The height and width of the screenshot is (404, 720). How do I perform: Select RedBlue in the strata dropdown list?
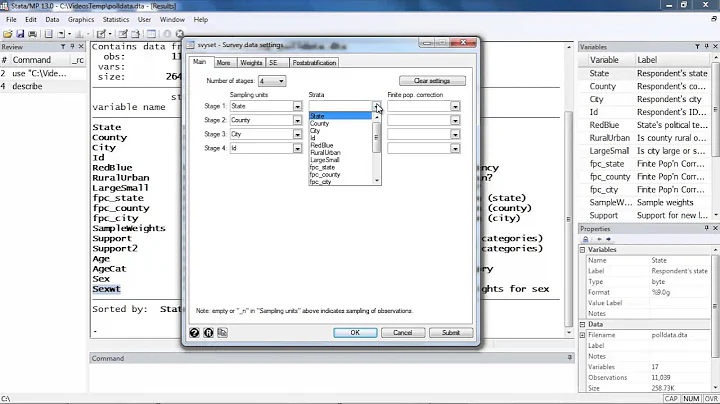point(340,145)
